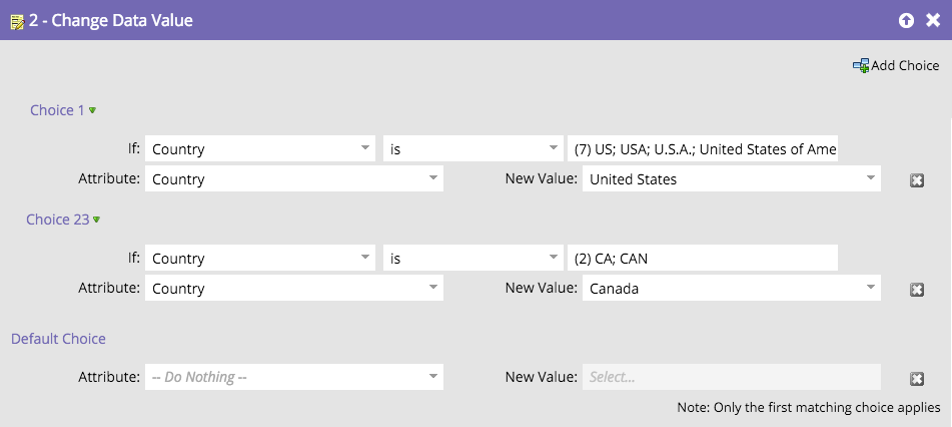This screenshot has width=952, height=427.
Task: Click the Add Choice link
Action: point(904,66)
